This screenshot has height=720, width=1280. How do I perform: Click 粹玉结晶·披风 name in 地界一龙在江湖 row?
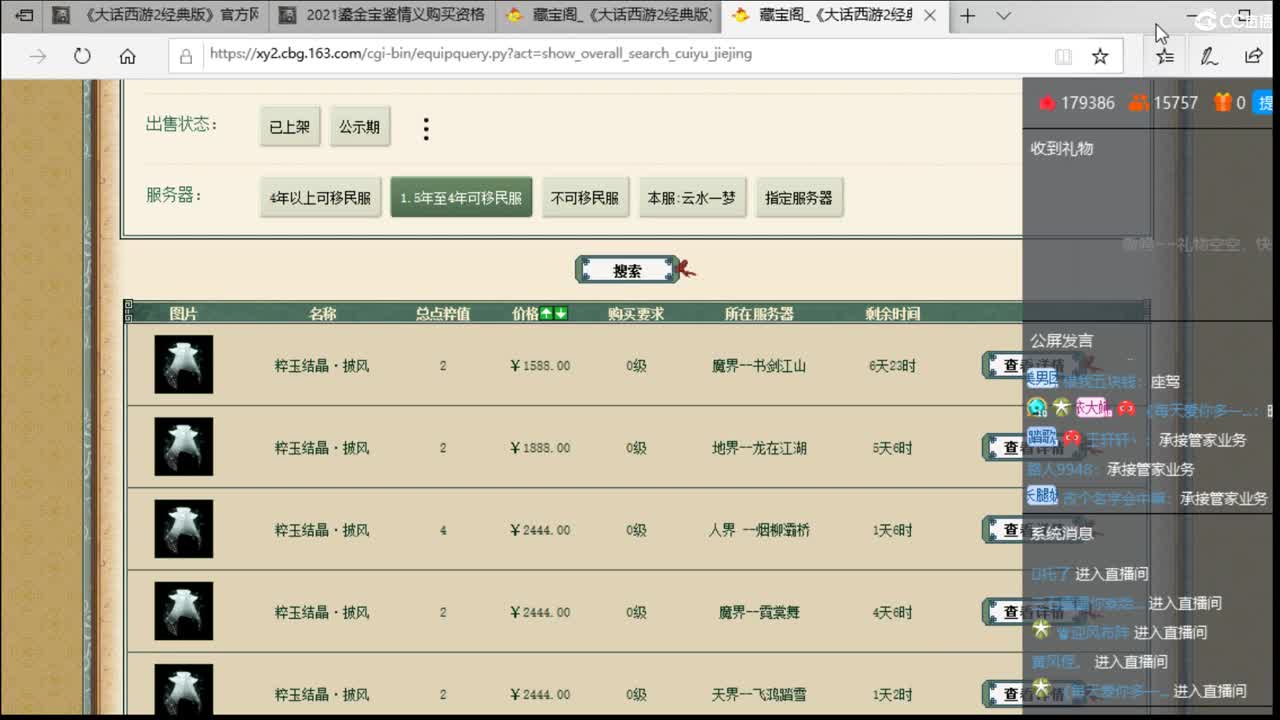[322, 448]
